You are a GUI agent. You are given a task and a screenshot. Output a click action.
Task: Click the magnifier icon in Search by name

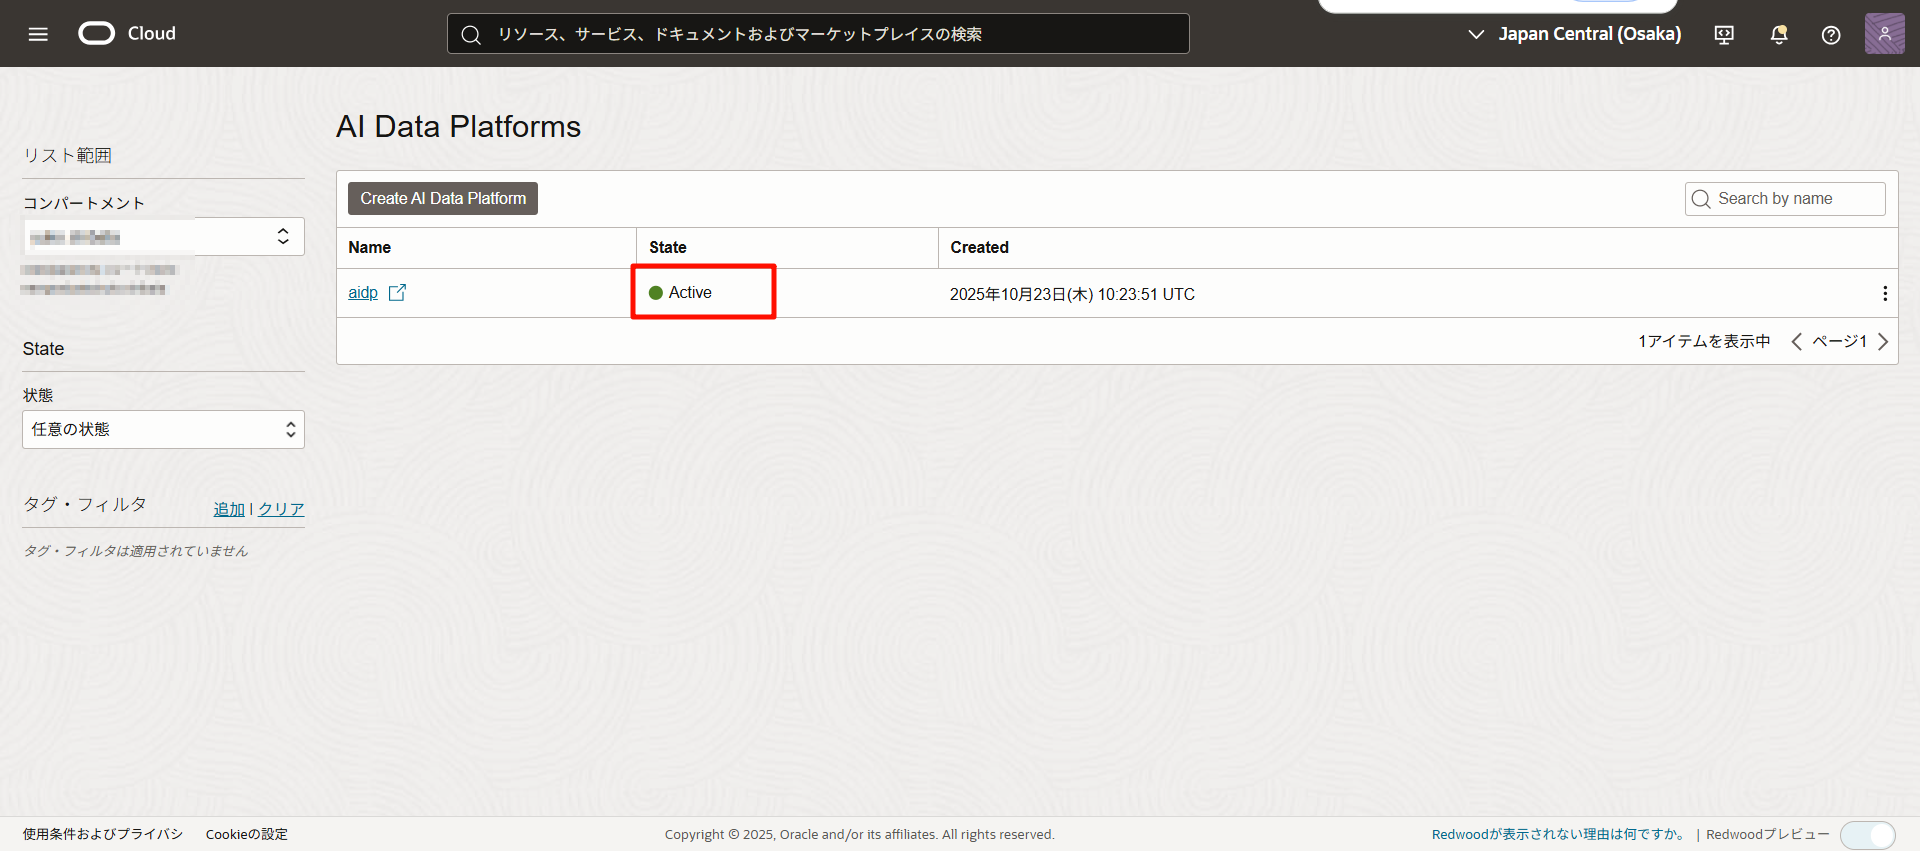point(1701,199)
